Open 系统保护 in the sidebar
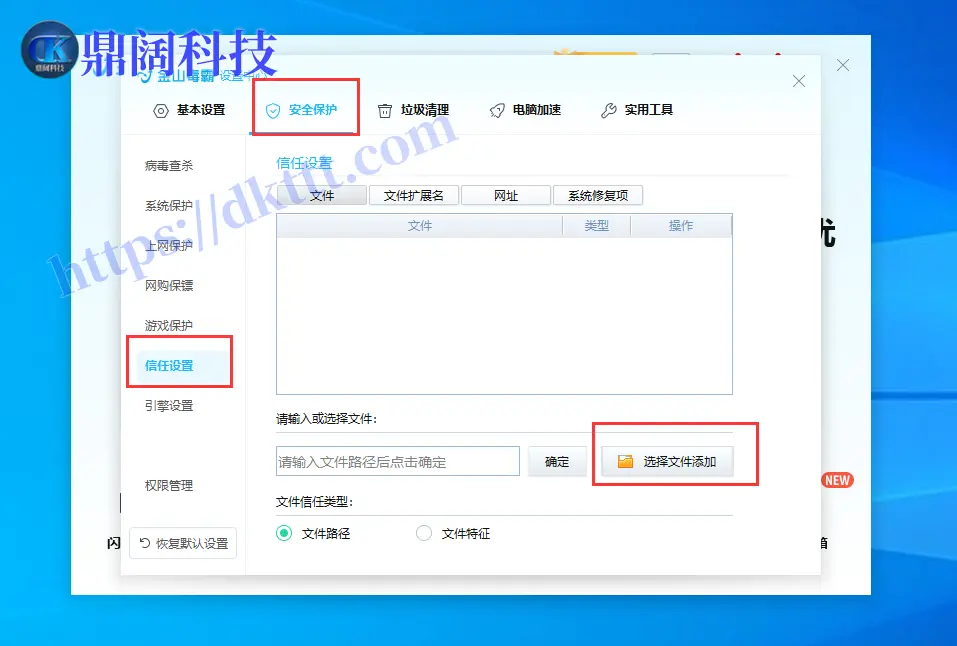This screenshot has height=646, width=957. pos(169,206)
